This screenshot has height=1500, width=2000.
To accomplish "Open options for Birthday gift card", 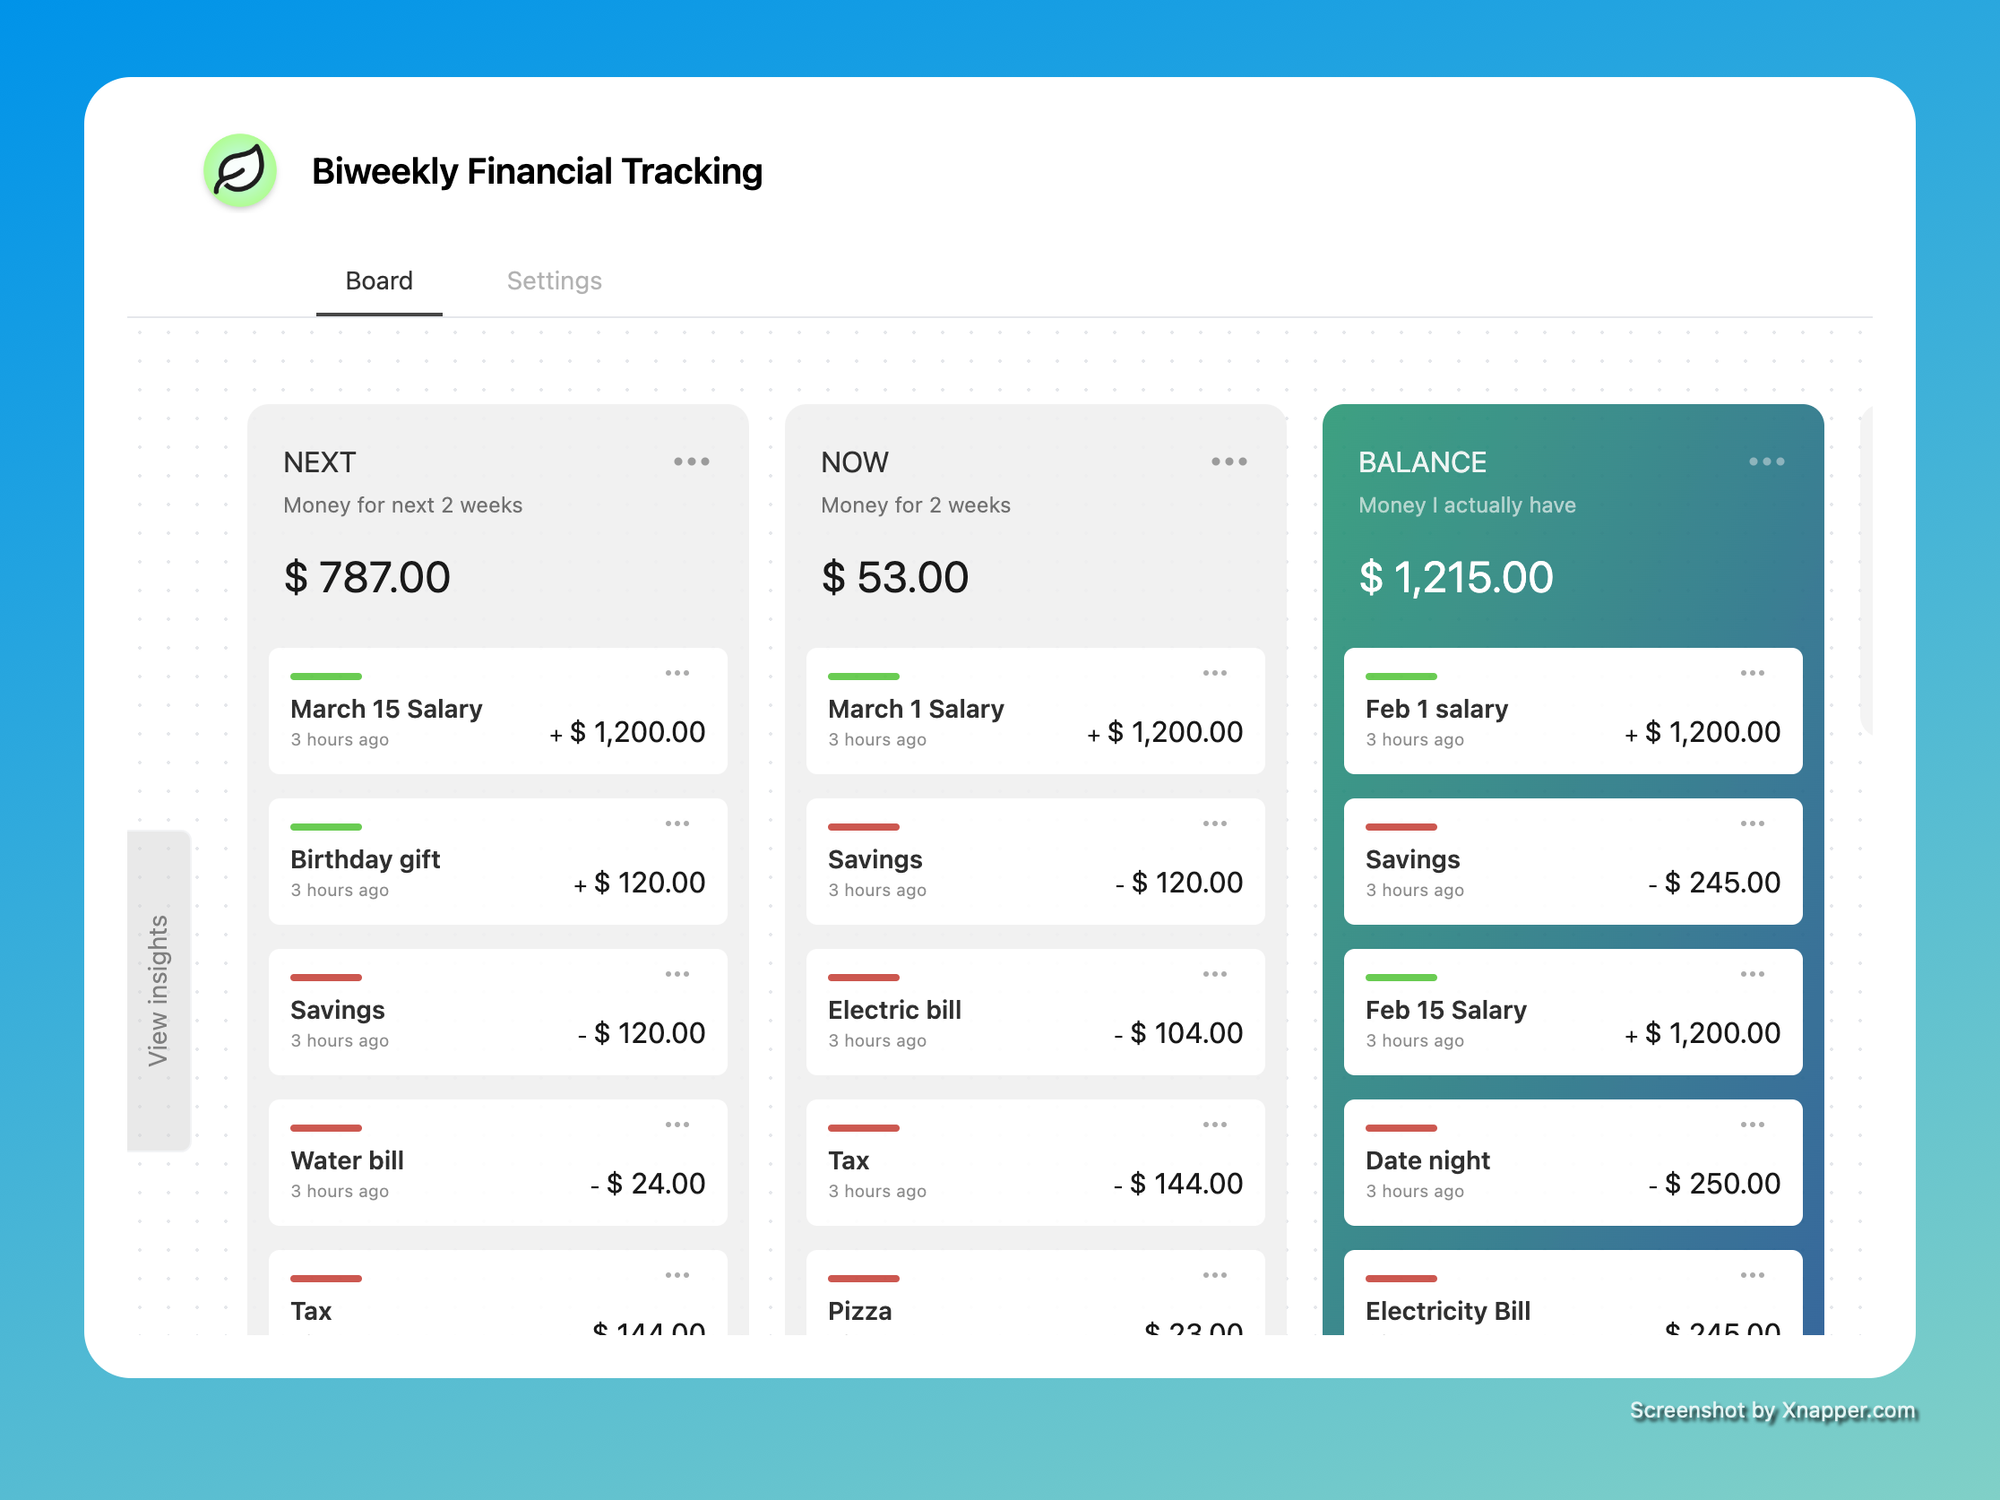I will (x=677, y=824).
